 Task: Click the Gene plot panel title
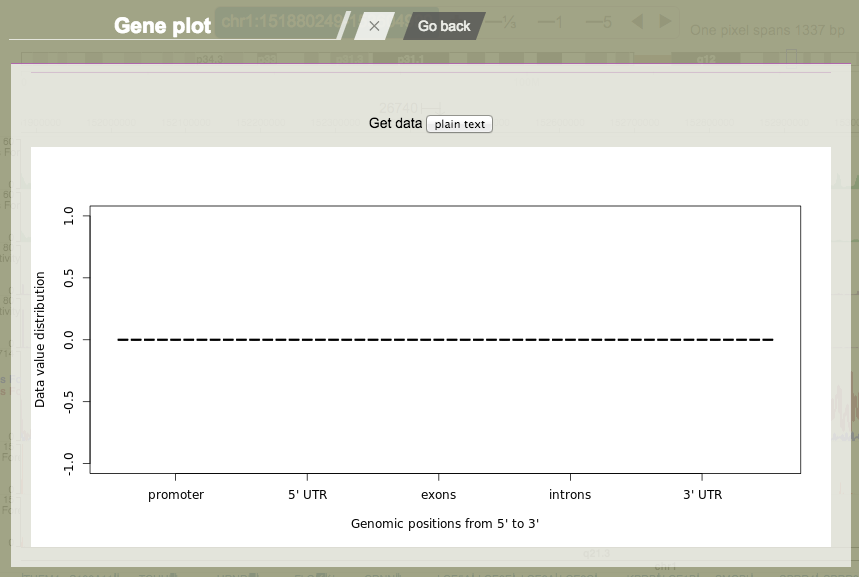click(162, 26)
